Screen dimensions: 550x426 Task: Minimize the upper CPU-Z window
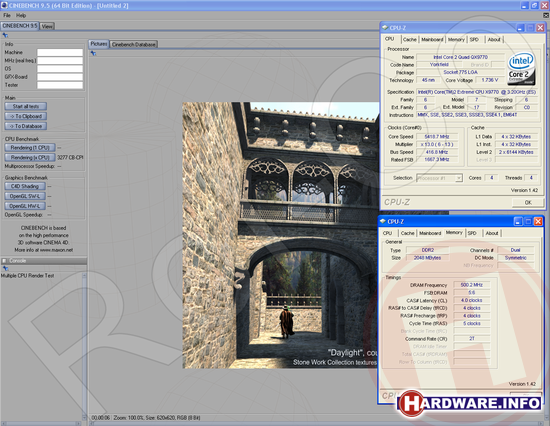click(521, 28)
